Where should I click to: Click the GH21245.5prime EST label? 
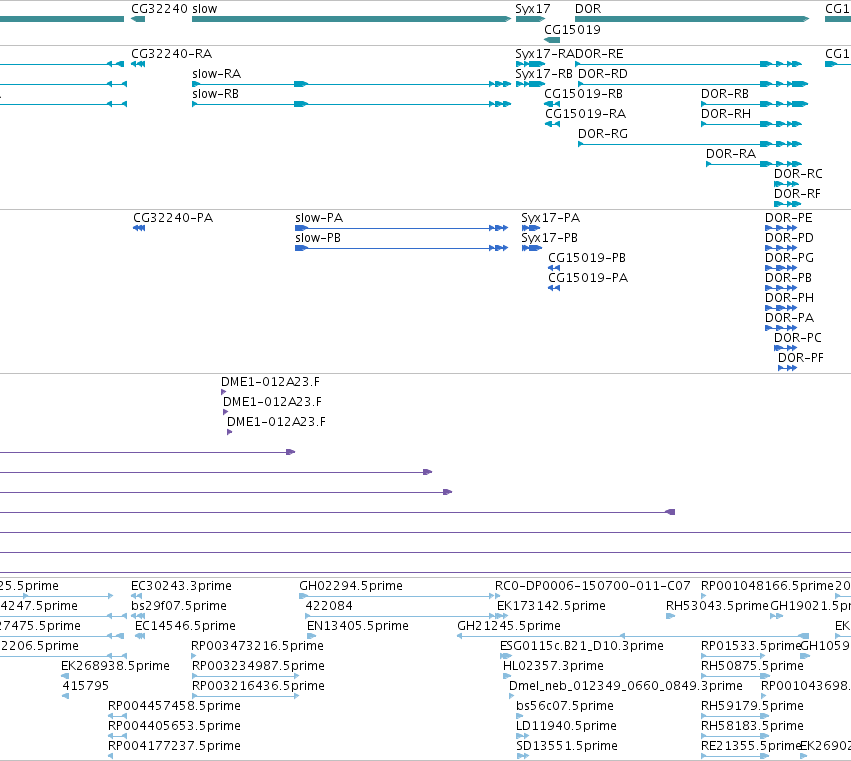[509, 626]
